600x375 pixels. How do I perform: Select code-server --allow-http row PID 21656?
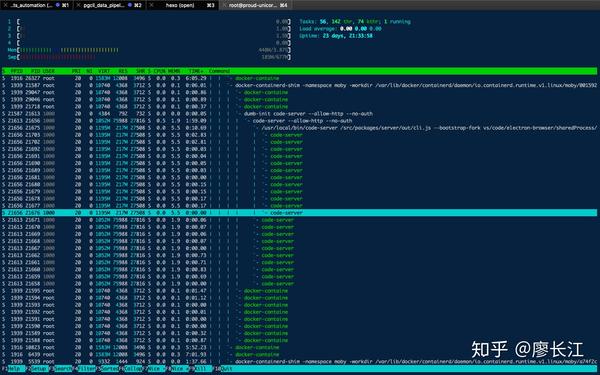tap(299, 121)
